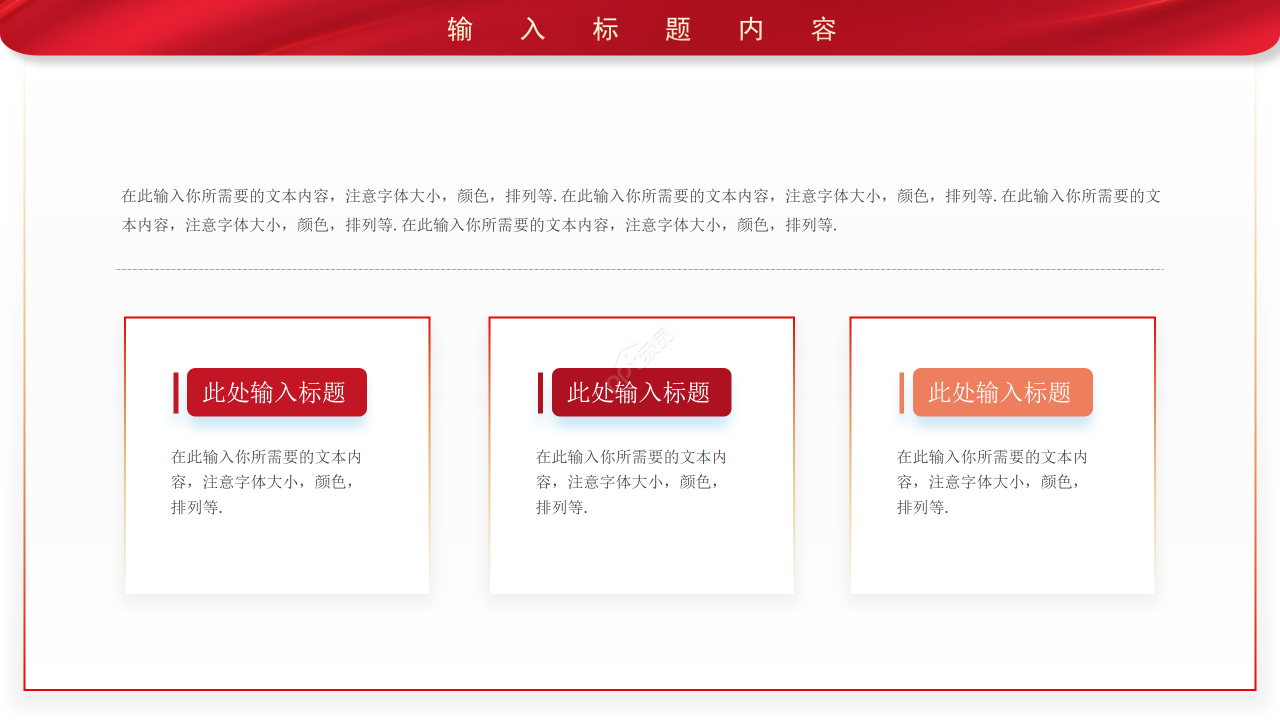Select the intro paragraph above the dashed line
This screenshot has height=720, width=1280.
pyautogui.click(x=641, y=210)
